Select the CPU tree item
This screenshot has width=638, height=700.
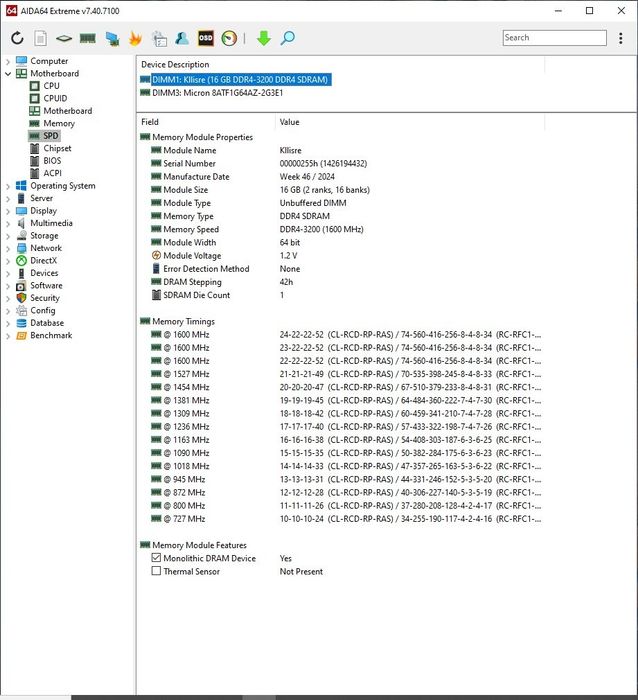(45, 86)
